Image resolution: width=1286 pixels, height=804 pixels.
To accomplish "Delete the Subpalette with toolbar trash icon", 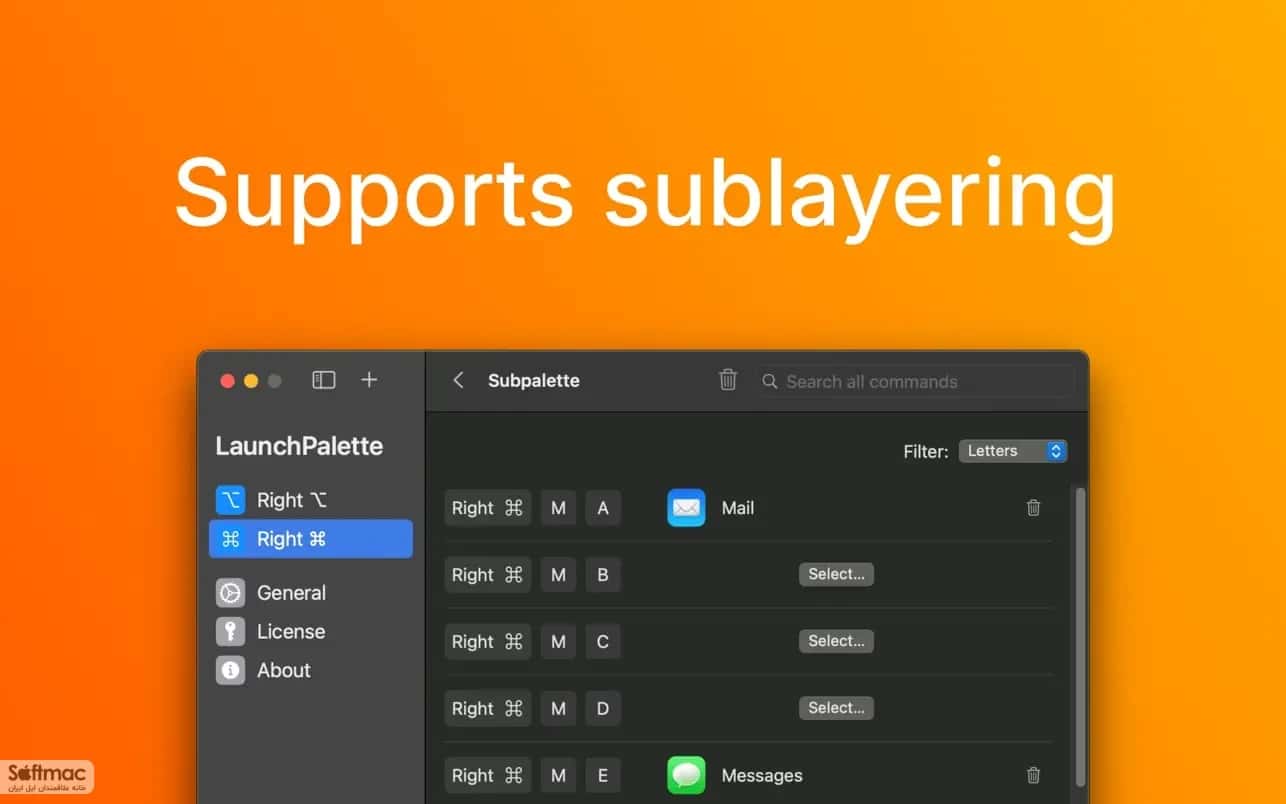I will (x=728, y=380).
